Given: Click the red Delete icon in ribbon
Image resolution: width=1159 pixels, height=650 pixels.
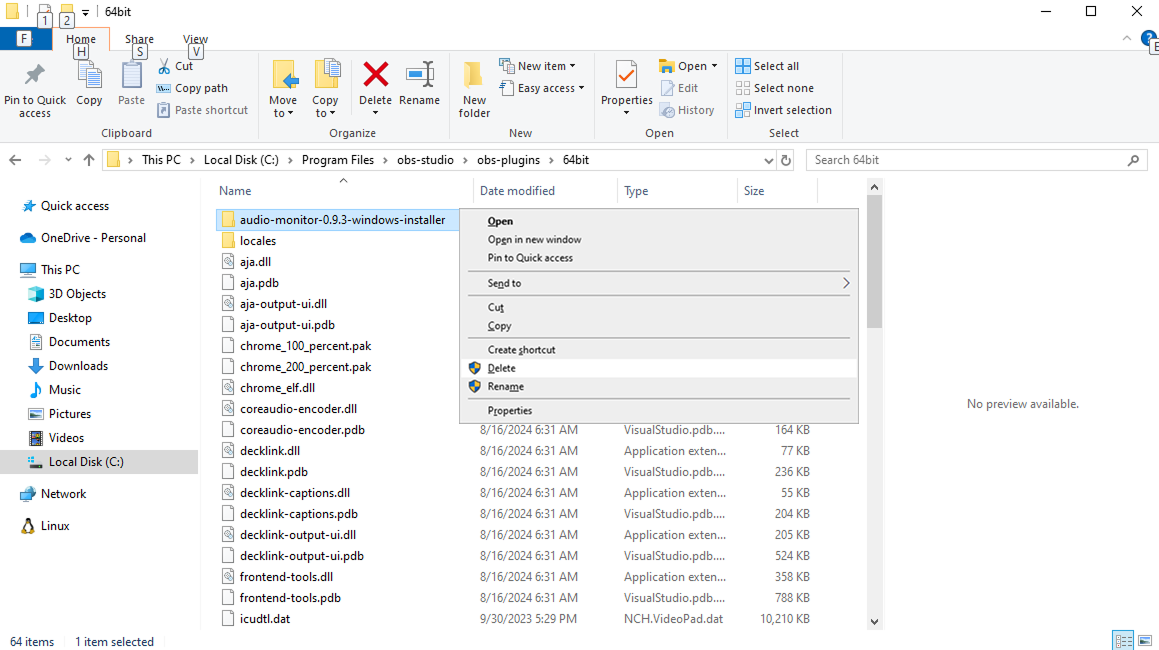Looking at the screenshot, I should [375, 75].
